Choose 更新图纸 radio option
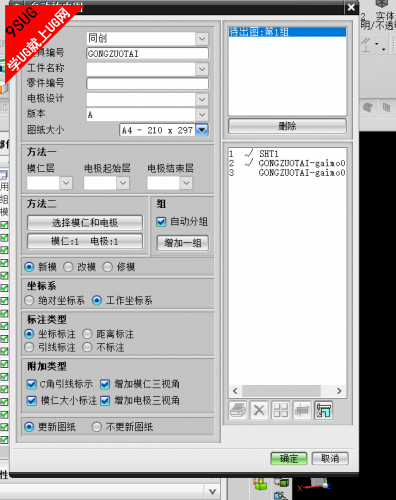 pyautogui.click(x=29, y=427)
